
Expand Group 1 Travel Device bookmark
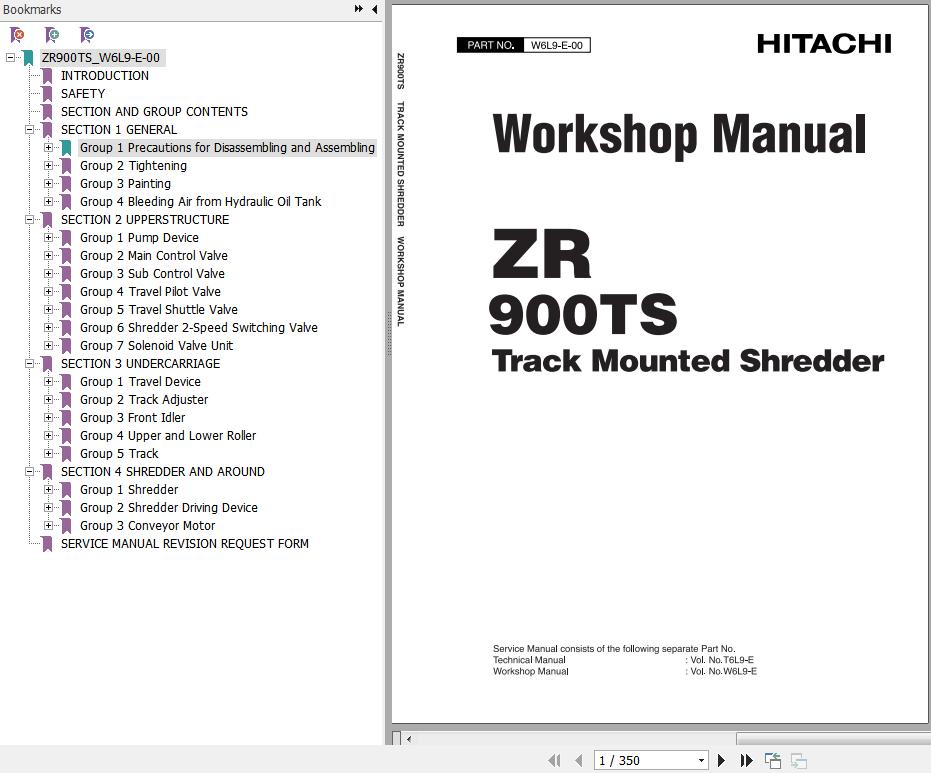pos(48,382)
